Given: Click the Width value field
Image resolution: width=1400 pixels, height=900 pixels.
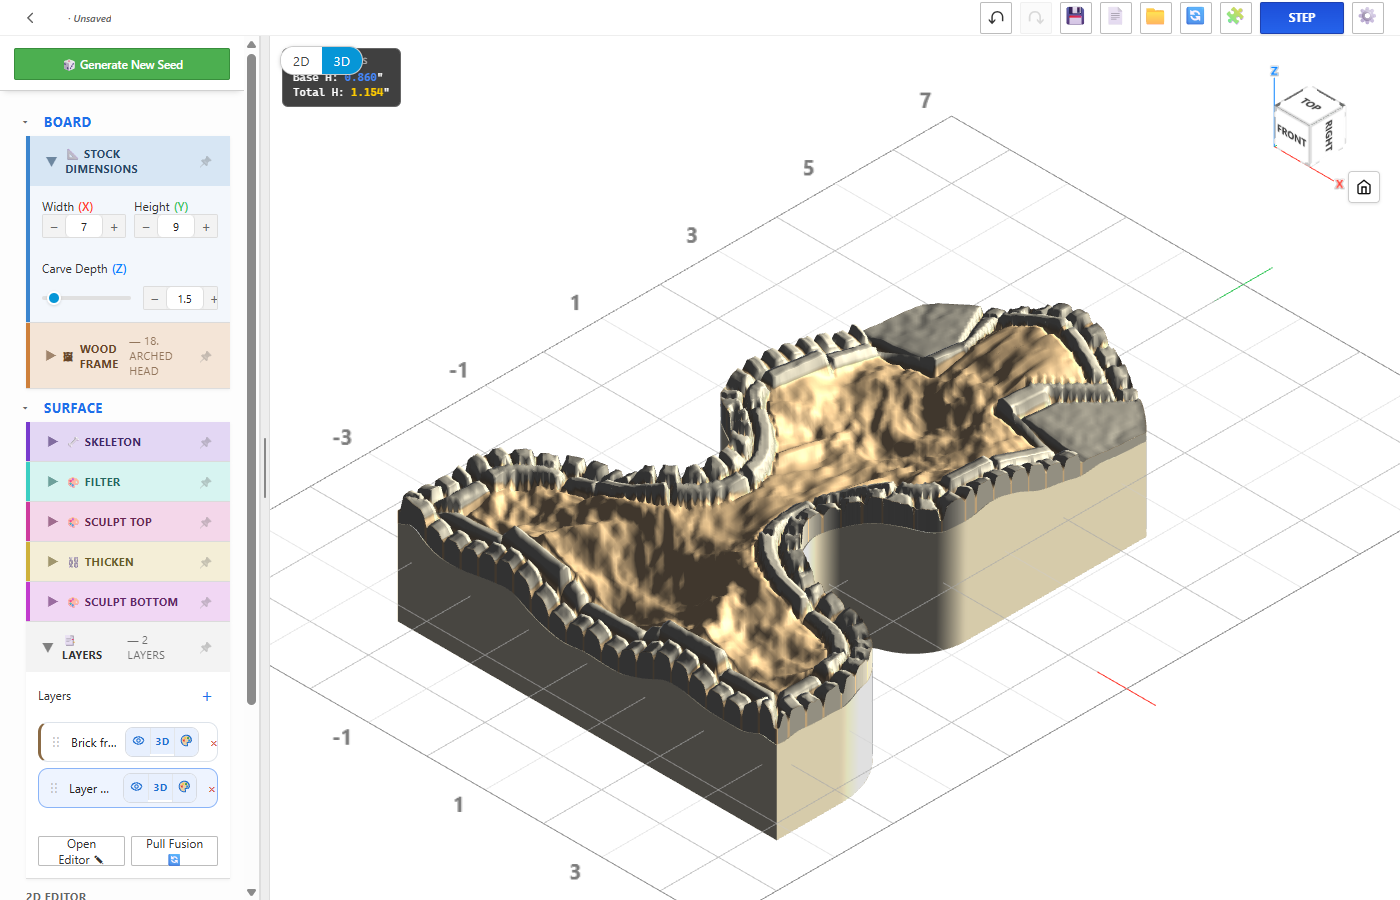Looking at the screenshot, I should pyautogui.click(x=84, y=227).
